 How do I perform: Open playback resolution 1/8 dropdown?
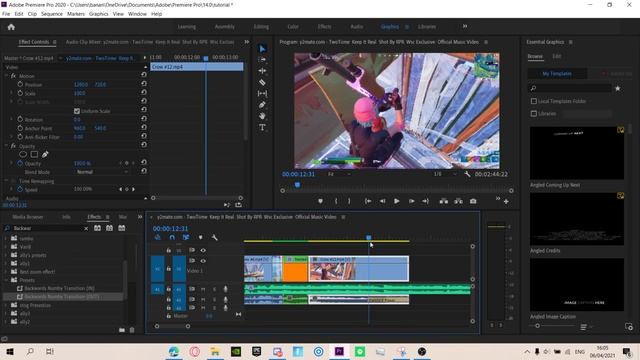click(445, 174)
